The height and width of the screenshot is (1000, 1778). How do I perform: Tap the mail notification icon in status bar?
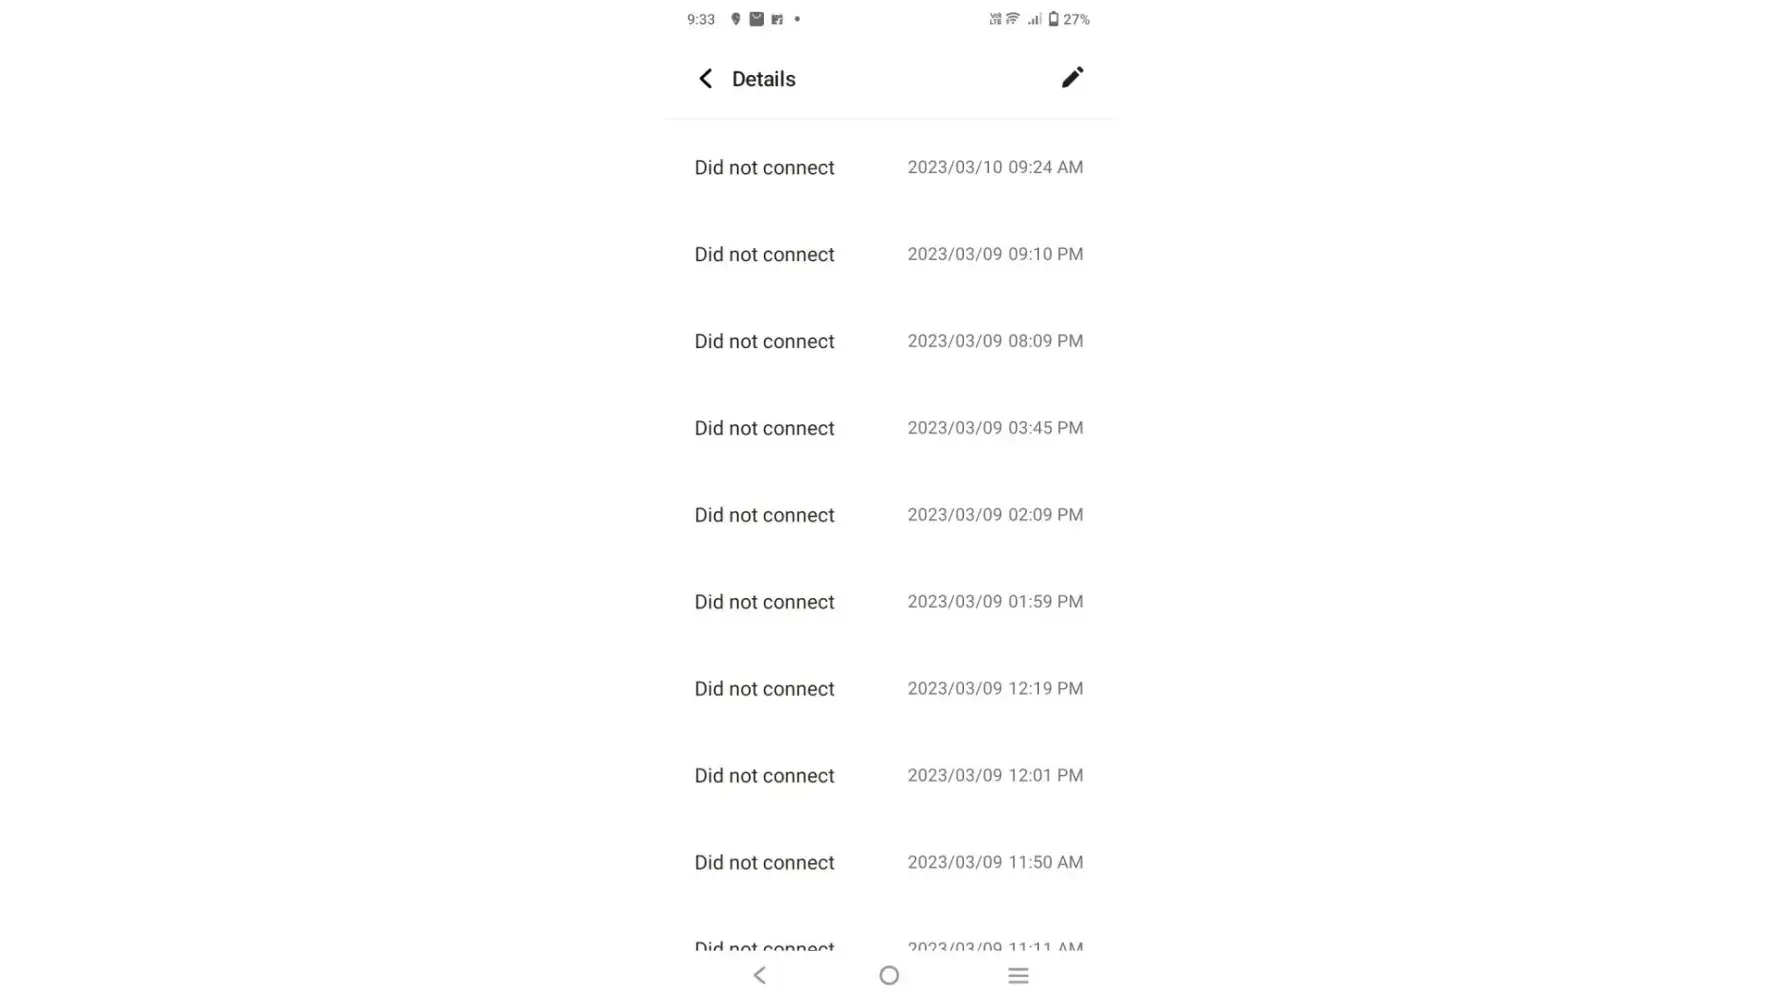(757, 19)
